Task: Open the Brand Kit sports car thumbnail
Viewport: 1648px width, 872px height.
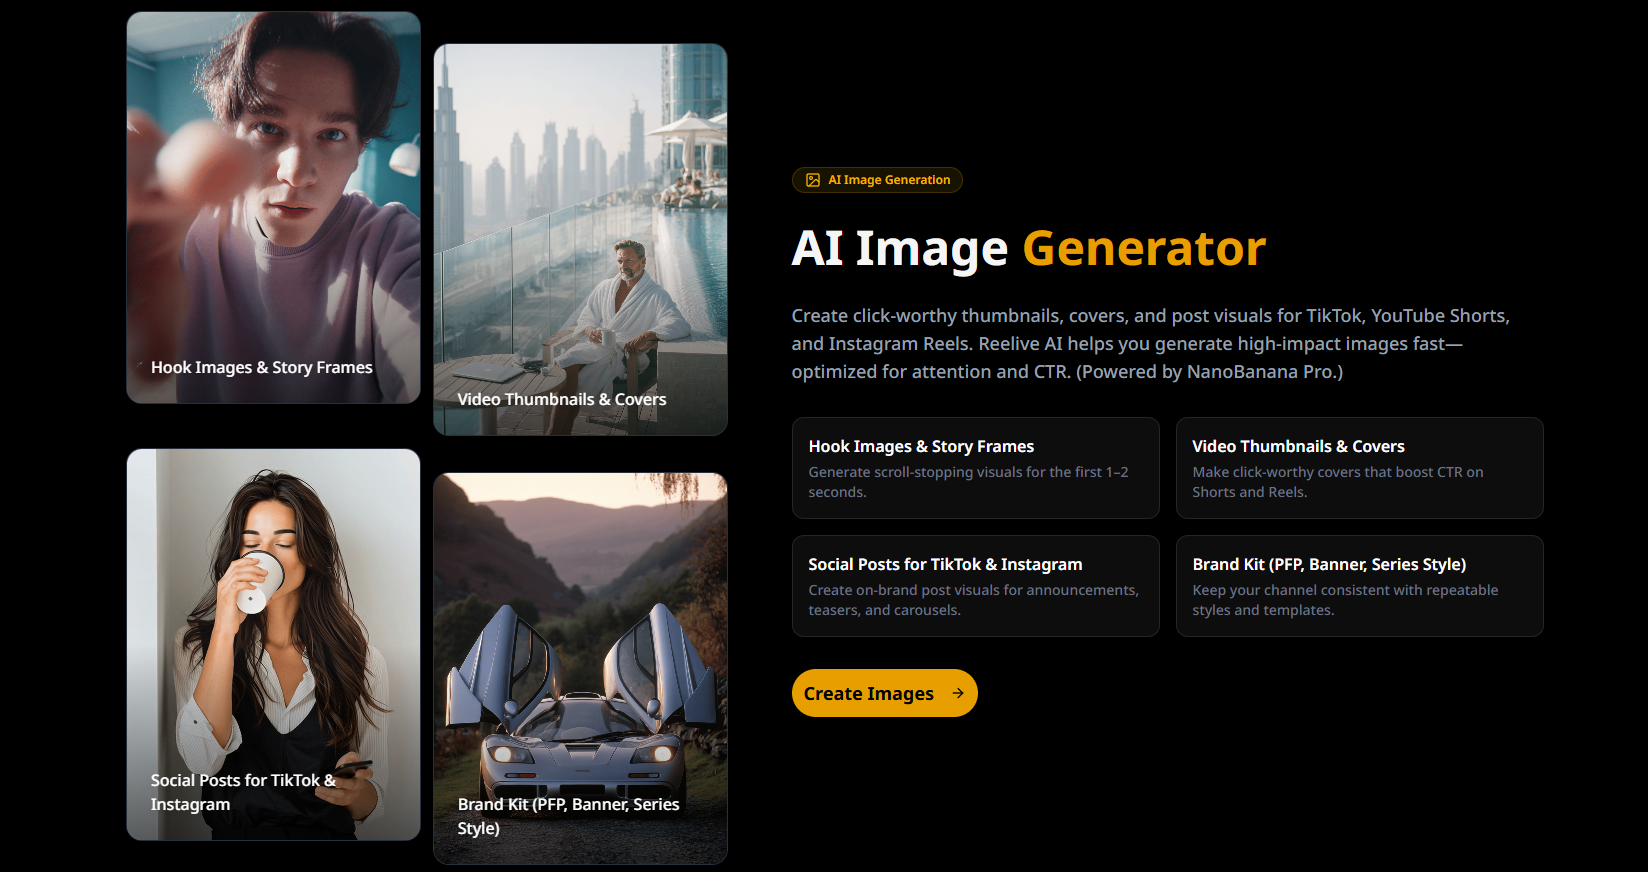Action: coord(580,669)
